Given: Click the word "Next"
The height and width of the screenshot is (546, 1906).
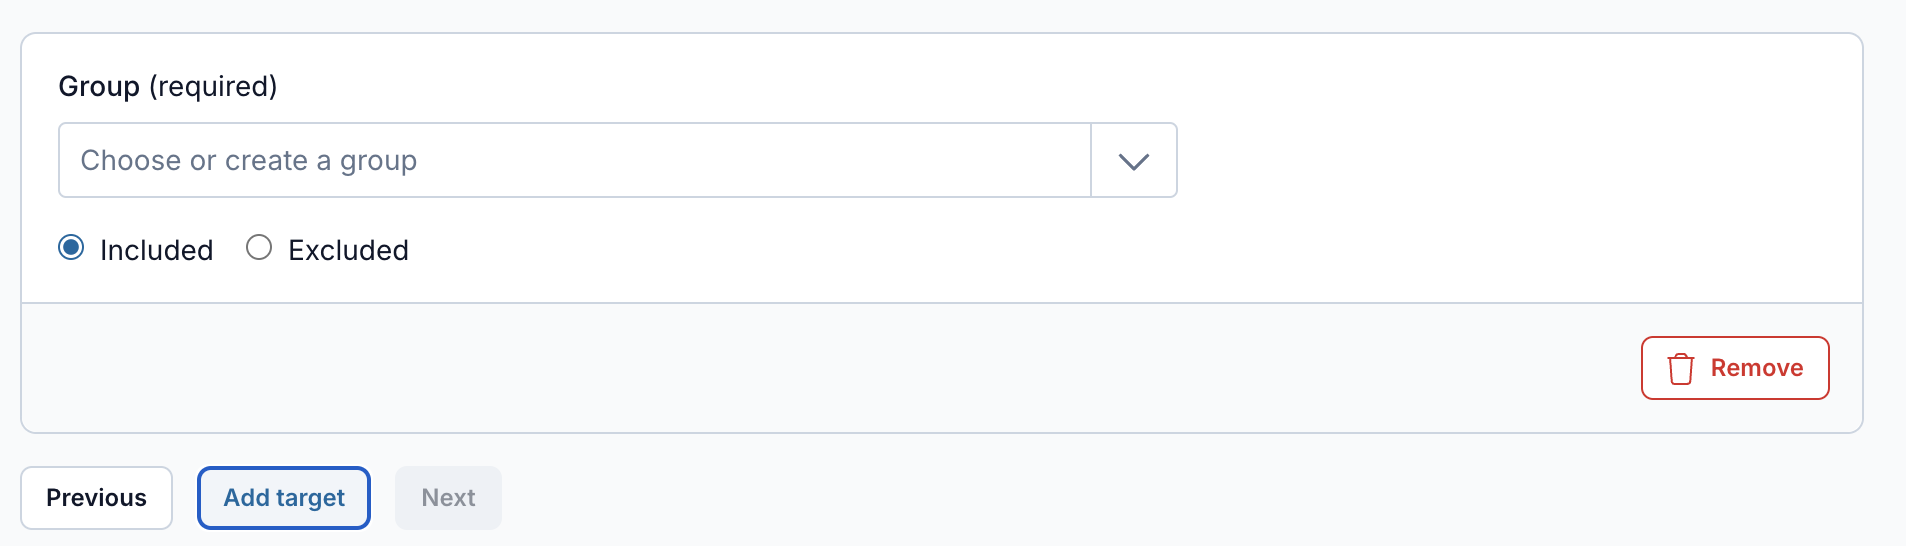Looking at the screenshot, I should tap(448, 498).
